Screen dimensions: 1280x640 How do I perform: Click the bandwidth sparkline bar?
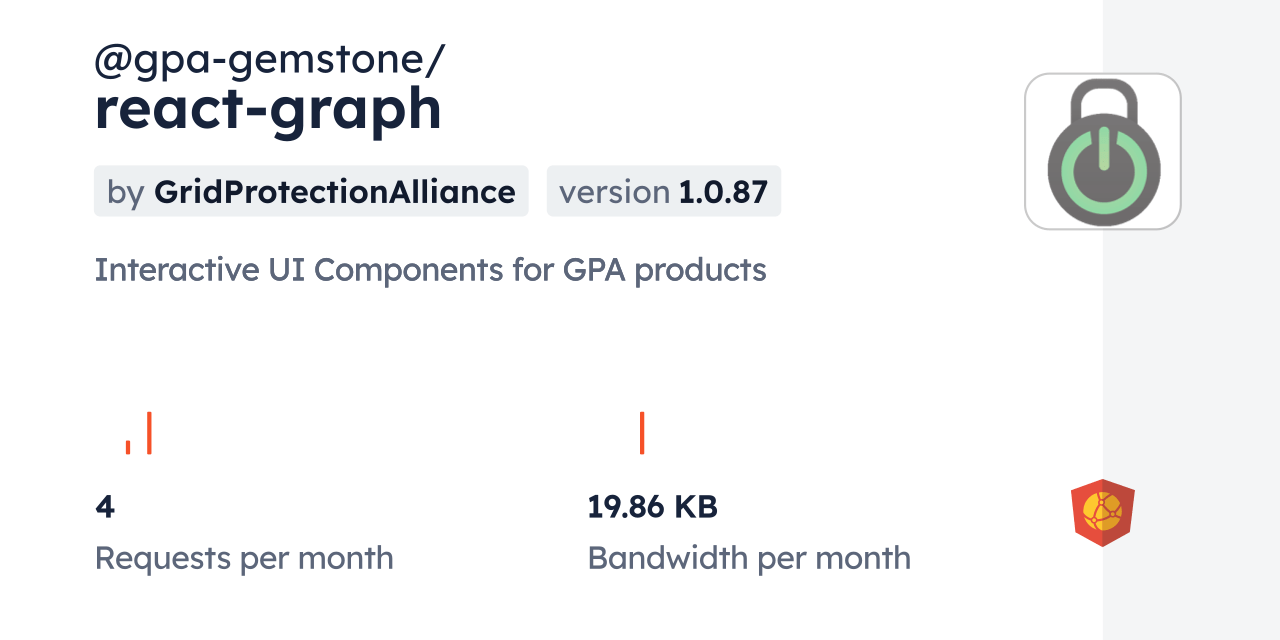pyautogui.click(x=642, y=433)
